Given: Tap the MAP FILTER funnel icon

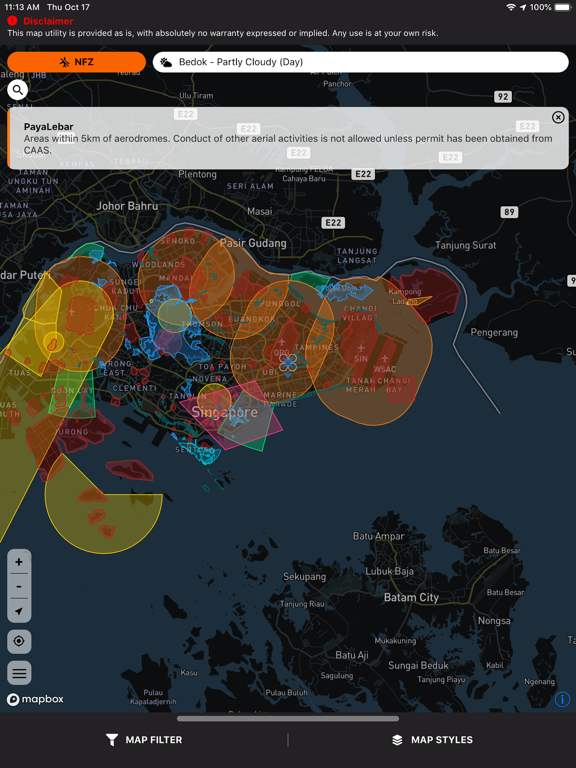Looking at the screenshot, I should (112, 740).
